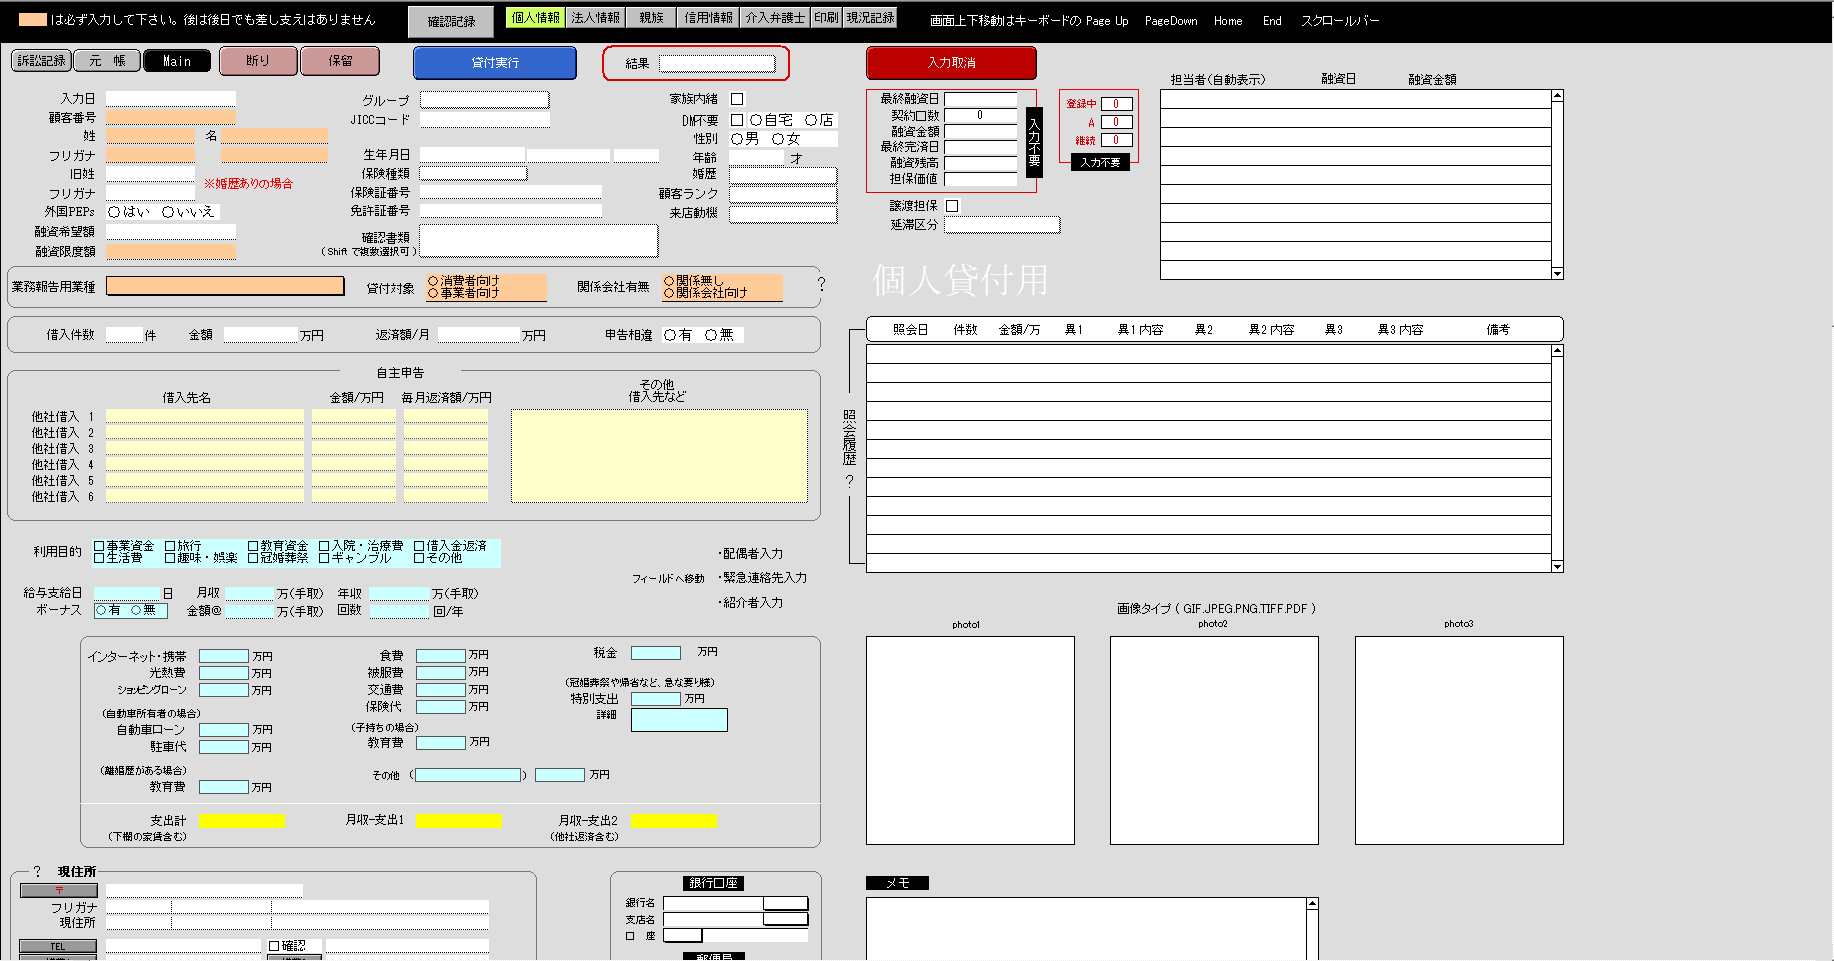This screenshot has width=1834, height=961.
Task: Click the 〒 postal code lookup button
Action: coord(59,890)
